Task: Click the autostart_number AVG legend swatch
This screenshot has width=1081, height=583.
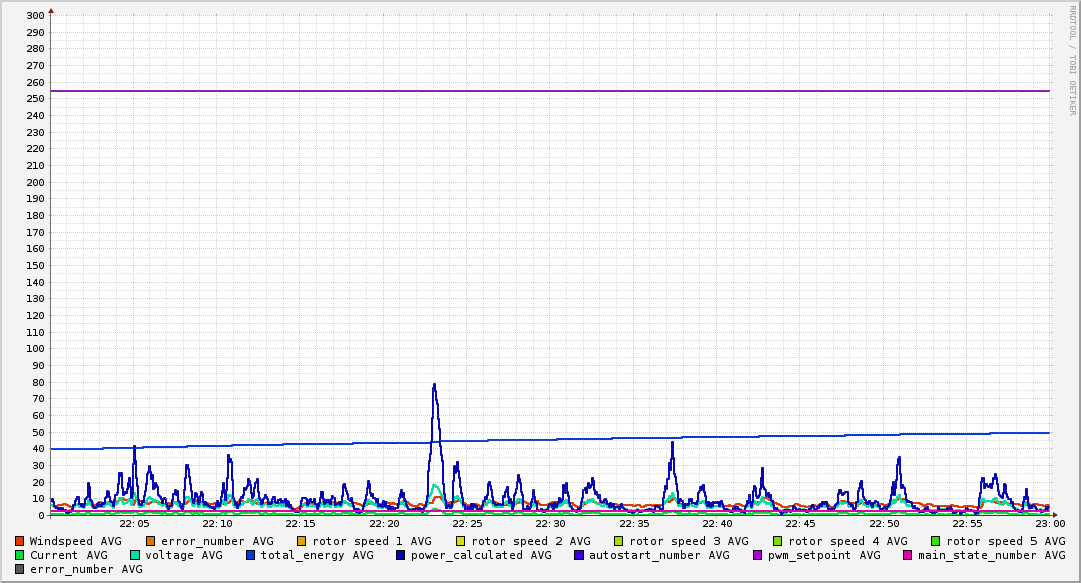Action: pyautogui.click(x=579, y=555)
